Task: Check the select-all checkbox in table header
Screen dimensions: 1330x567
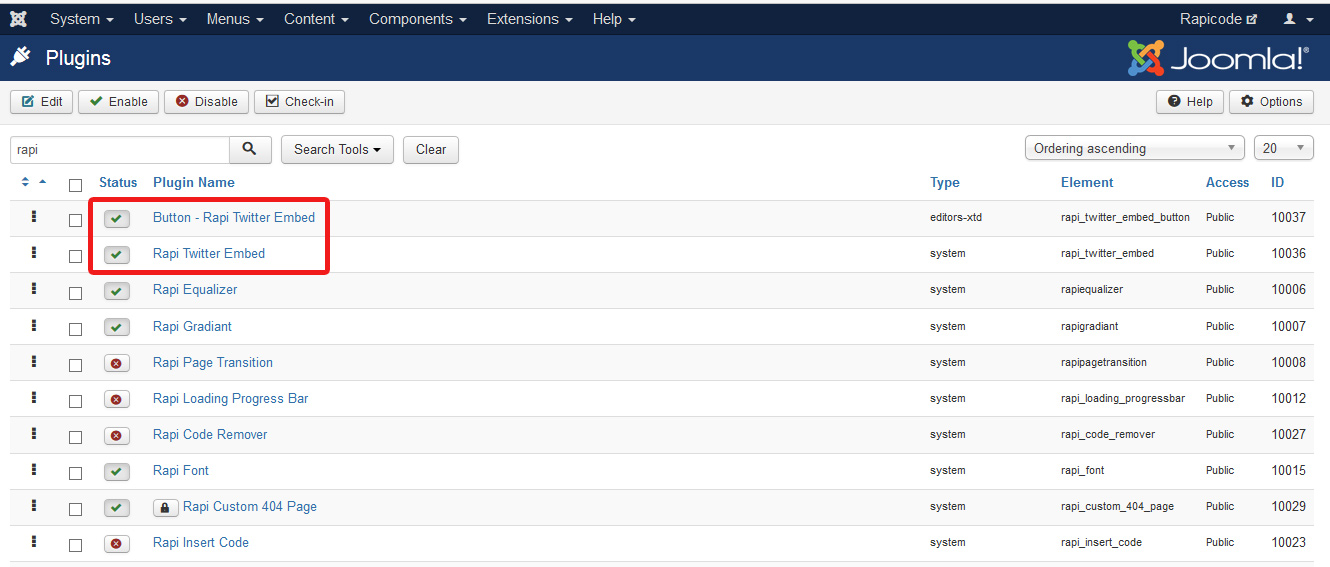Action: click(75, 185)
